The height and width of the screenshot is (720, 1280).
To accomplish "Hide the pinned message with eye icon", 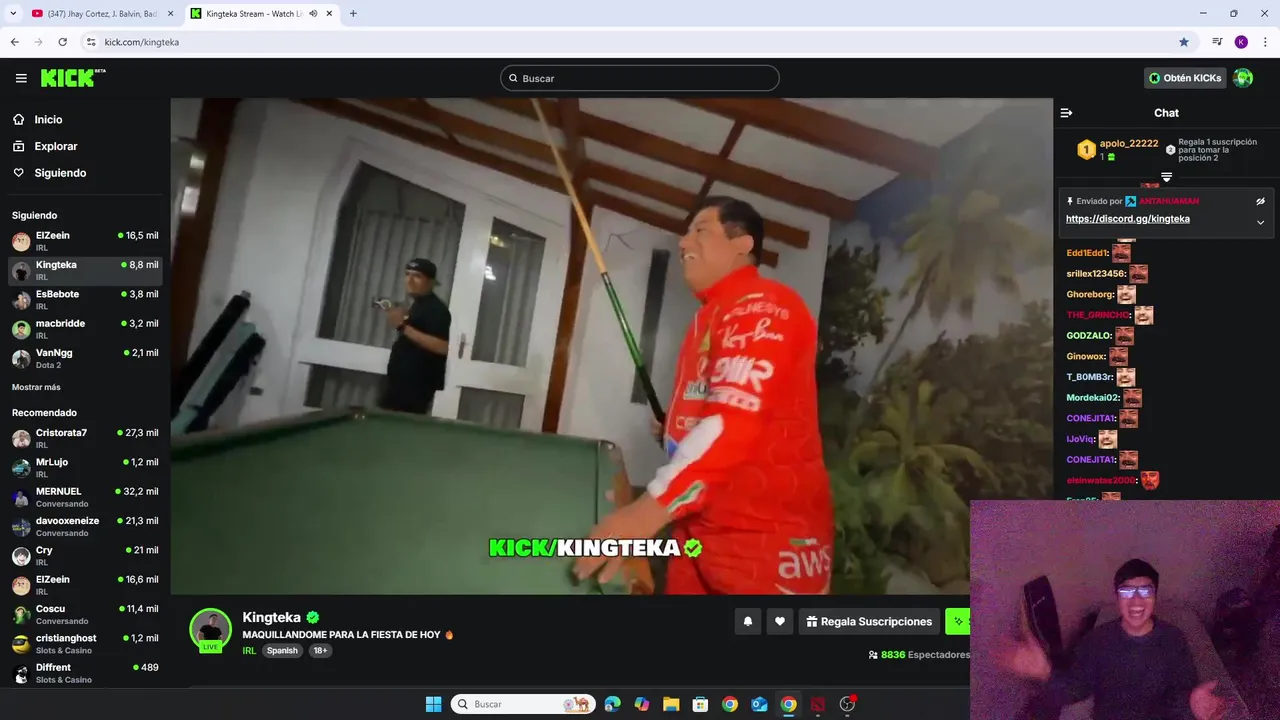I will click(1260, 201).
